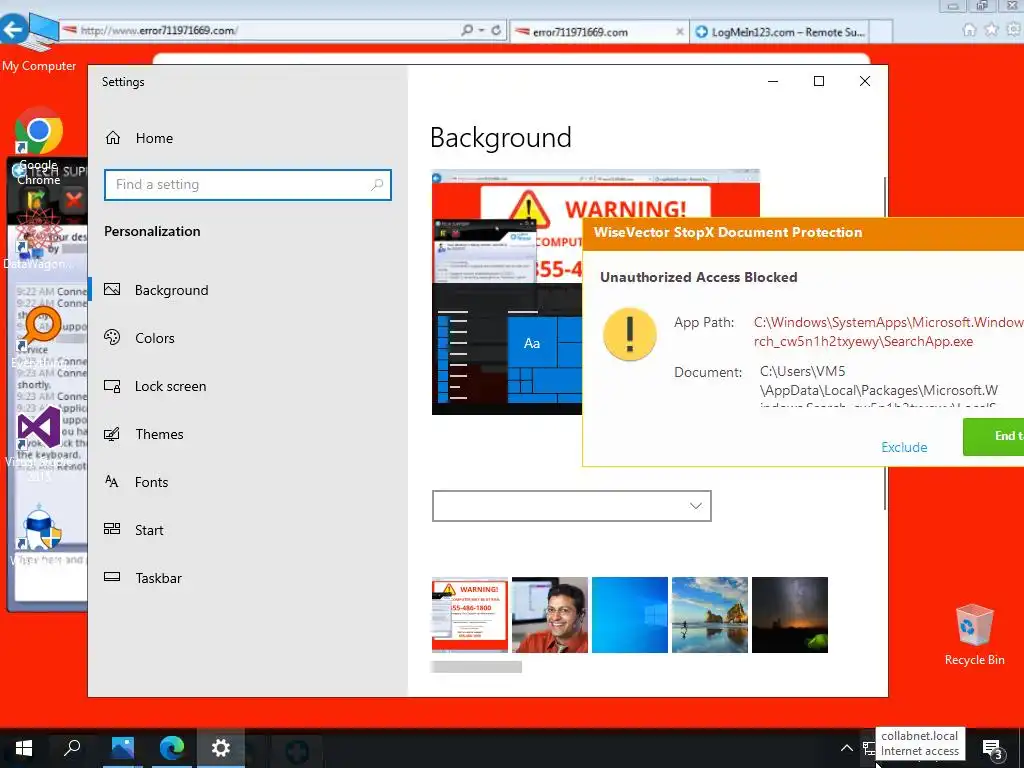
Task: Click the green End button in WiseVector popup
Action: pyautogui.click(x=993, y=437)
